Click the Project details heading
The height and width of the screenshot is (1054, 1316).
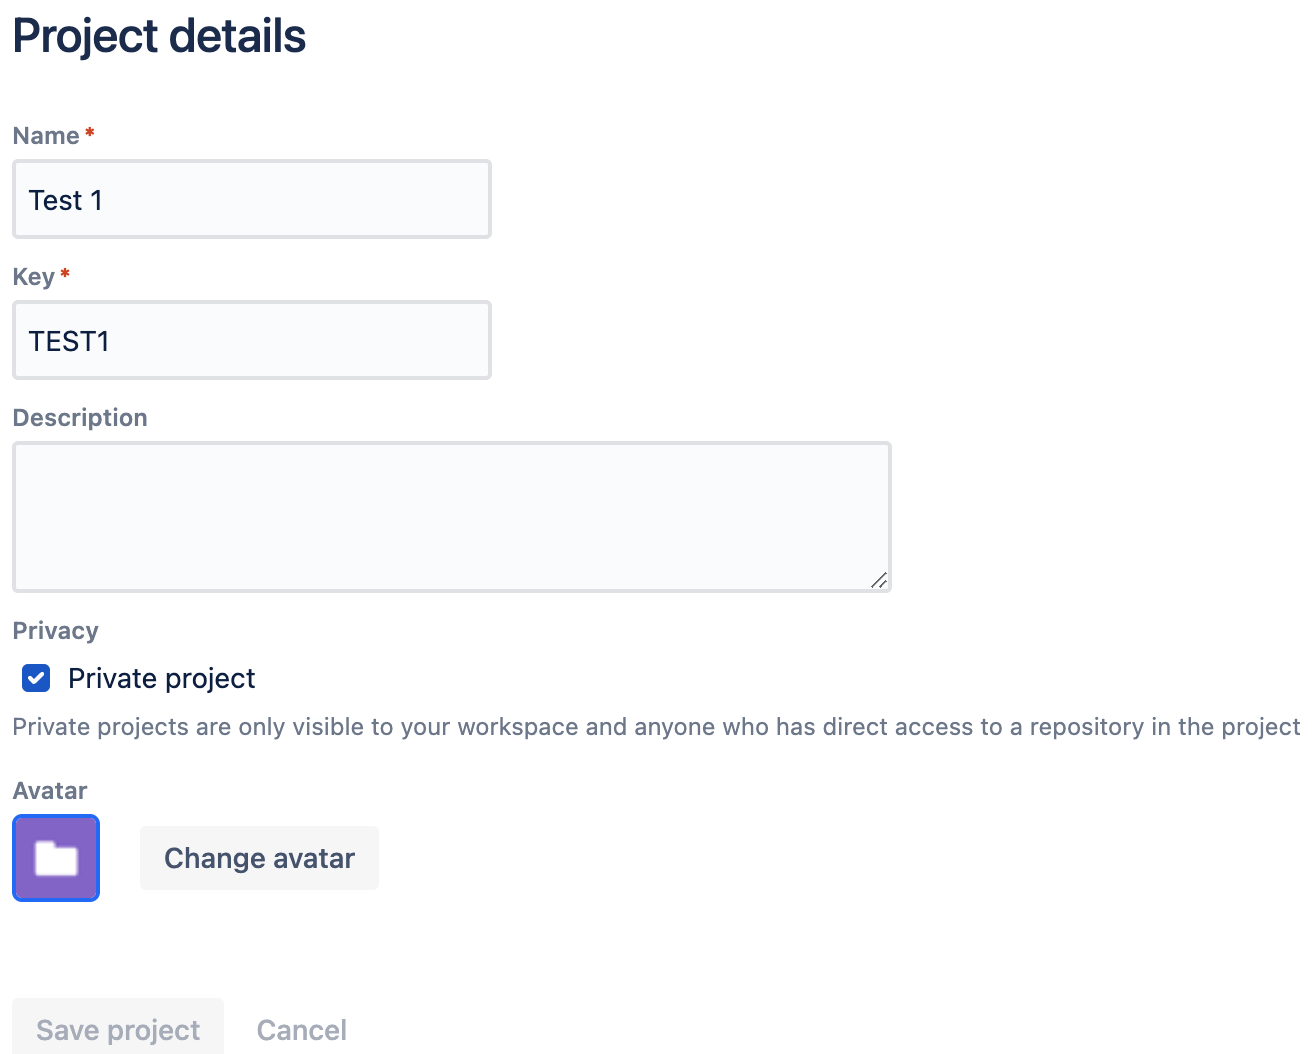pyautogui.click(x=159, y=36)
